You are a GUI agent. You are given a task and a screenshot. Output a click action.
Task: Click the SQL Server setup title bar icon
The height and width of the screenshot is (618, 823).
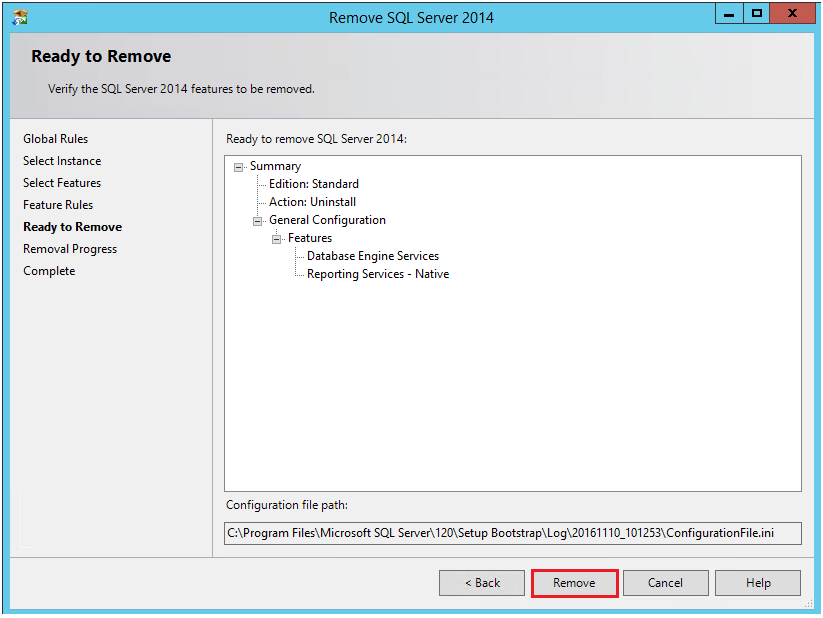click(20, 17)
